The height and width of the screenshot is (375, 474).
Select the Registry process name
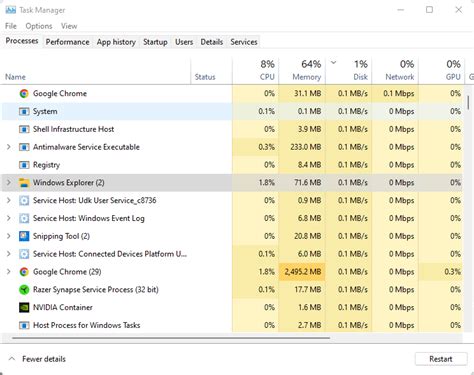[46, 165]
